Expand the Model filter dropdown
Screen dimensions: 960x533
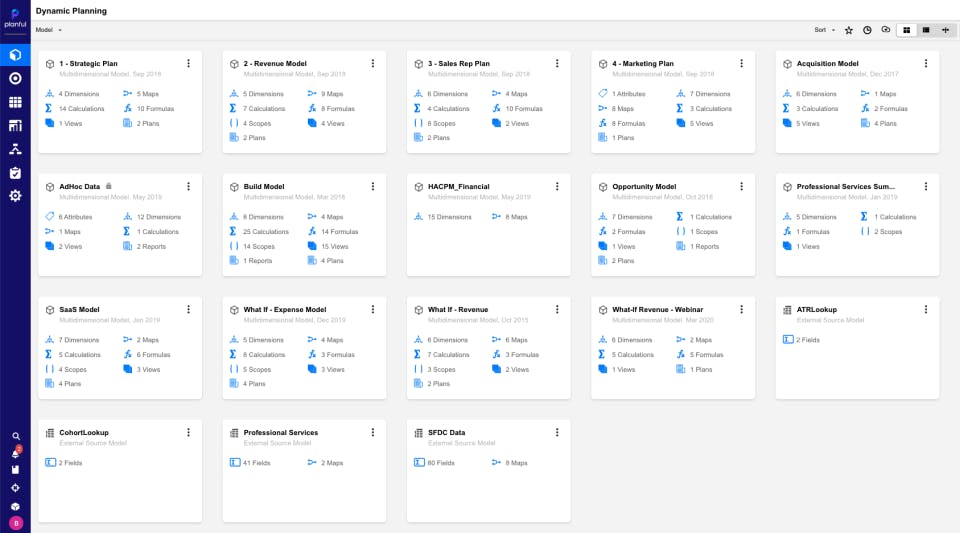[48, 30]
